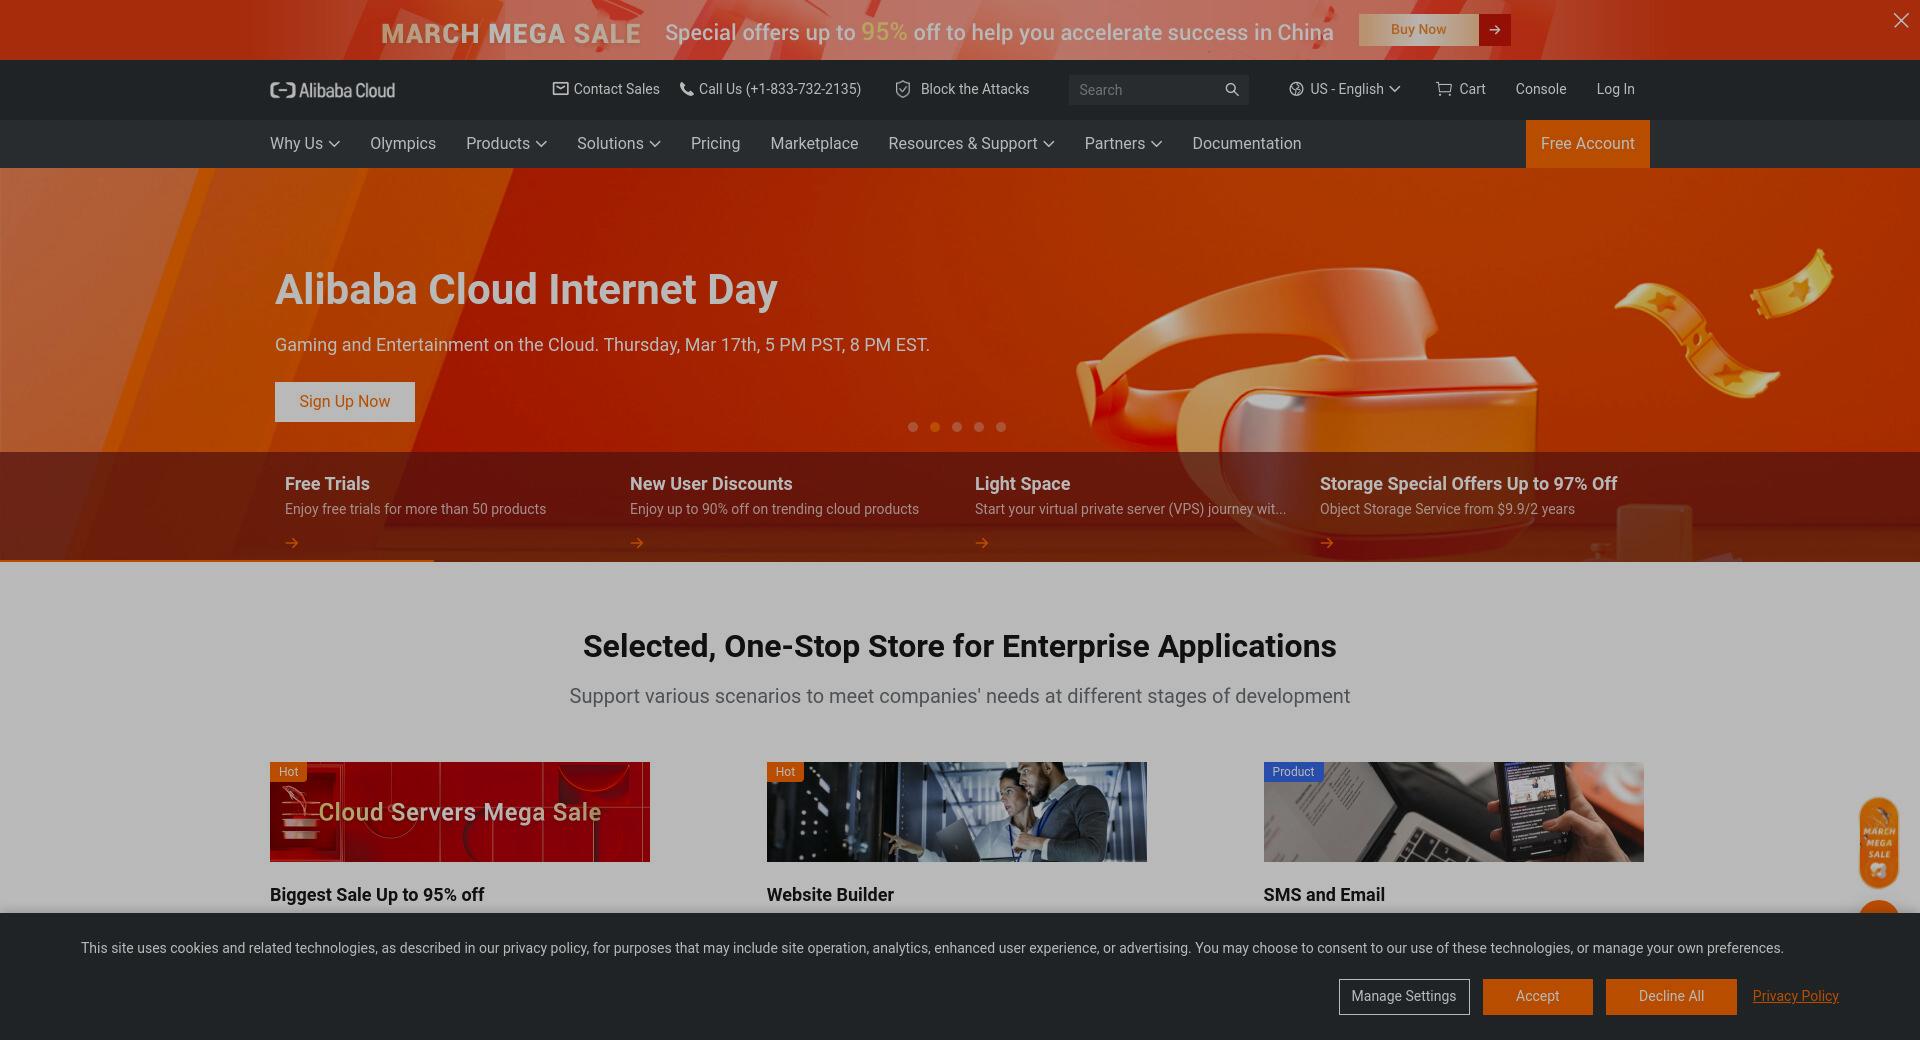Click the Contact Sales envelope icon

pyautogui.click(x=560, y=89)
